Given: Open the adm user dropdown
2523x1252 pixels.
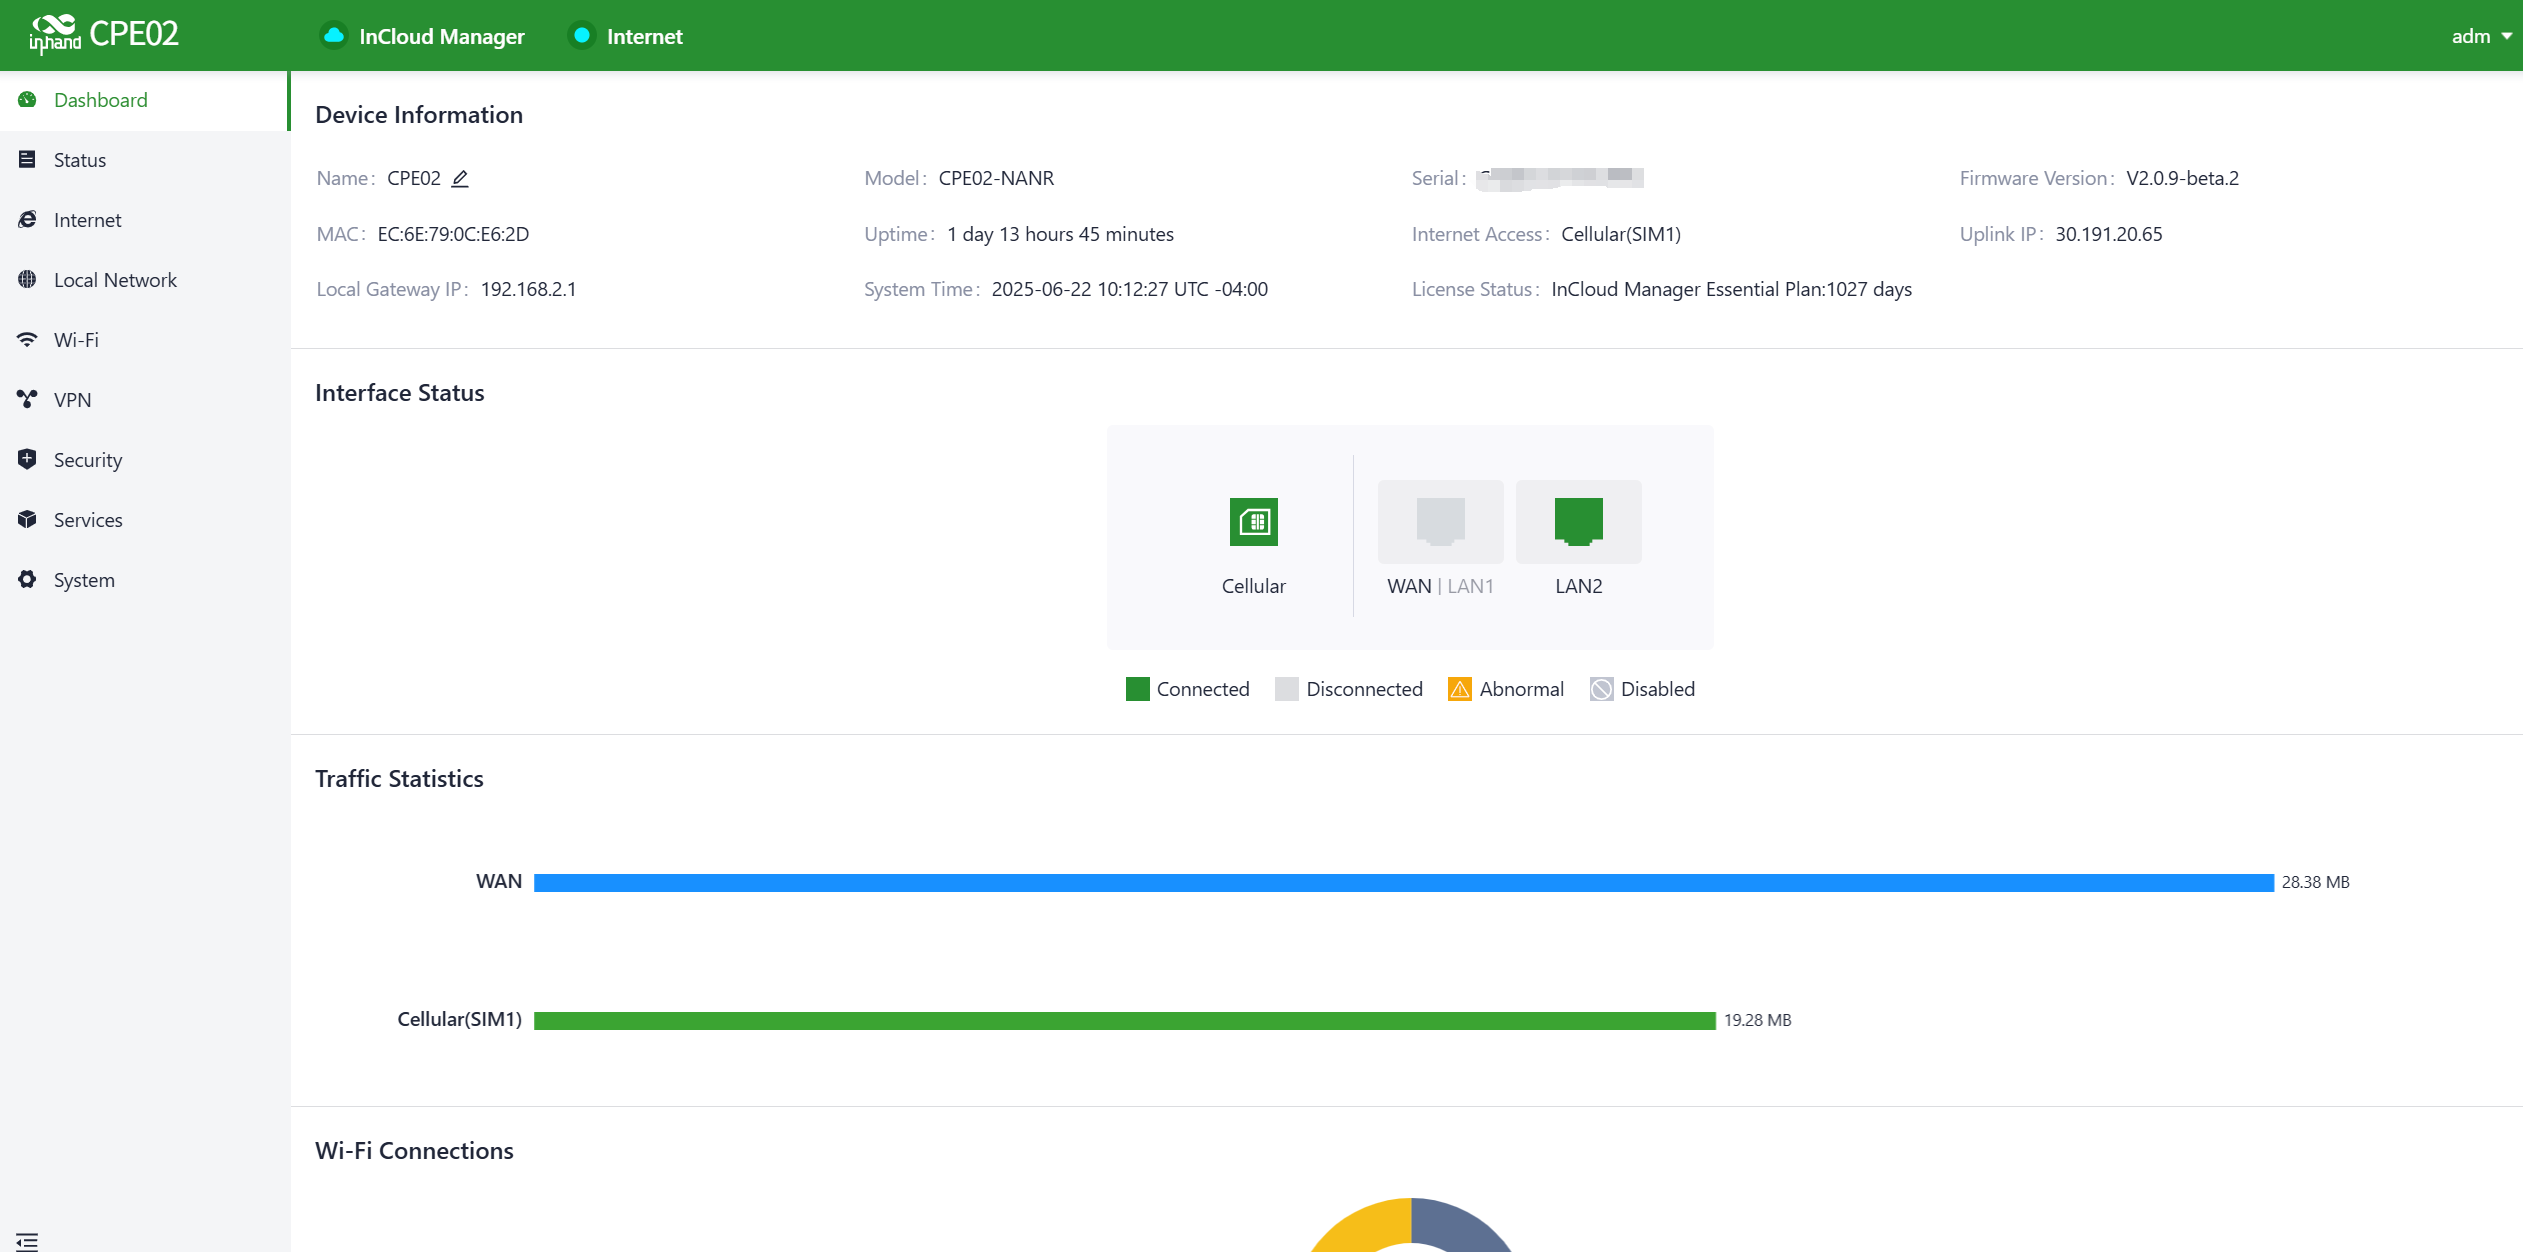Looking at the screenshot, I should coord(2480,36).
